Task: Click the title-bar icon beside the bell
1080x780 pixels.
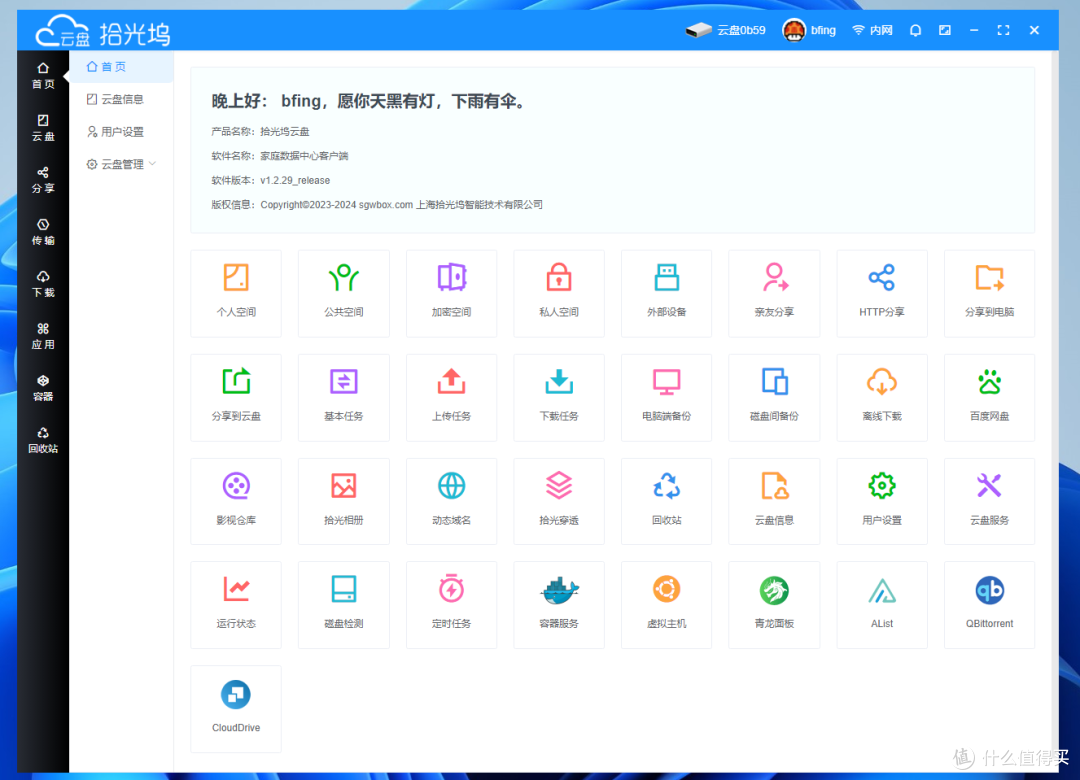Action: [x=945, y=30]
